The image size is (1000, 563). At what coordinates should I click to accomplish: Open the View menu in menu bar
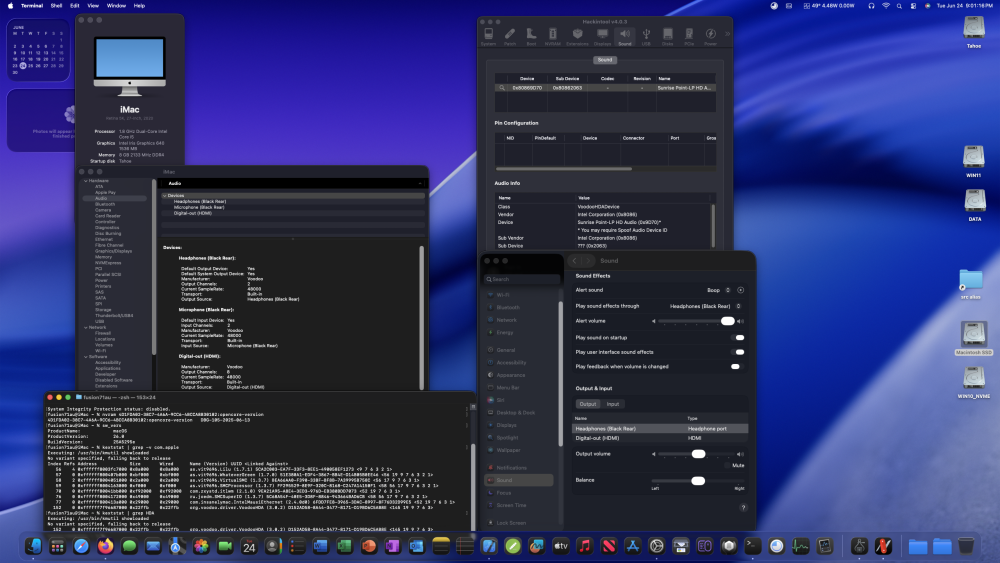click(93, 6)
